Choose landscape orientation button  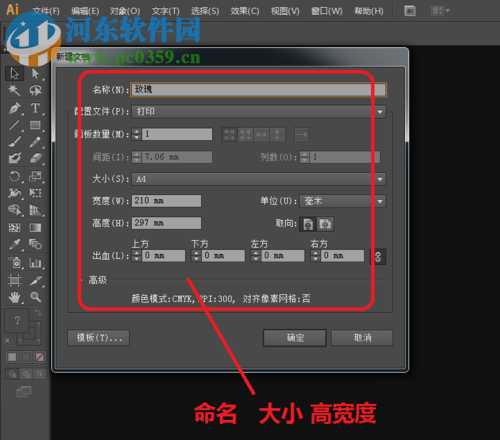coord(325,224)
